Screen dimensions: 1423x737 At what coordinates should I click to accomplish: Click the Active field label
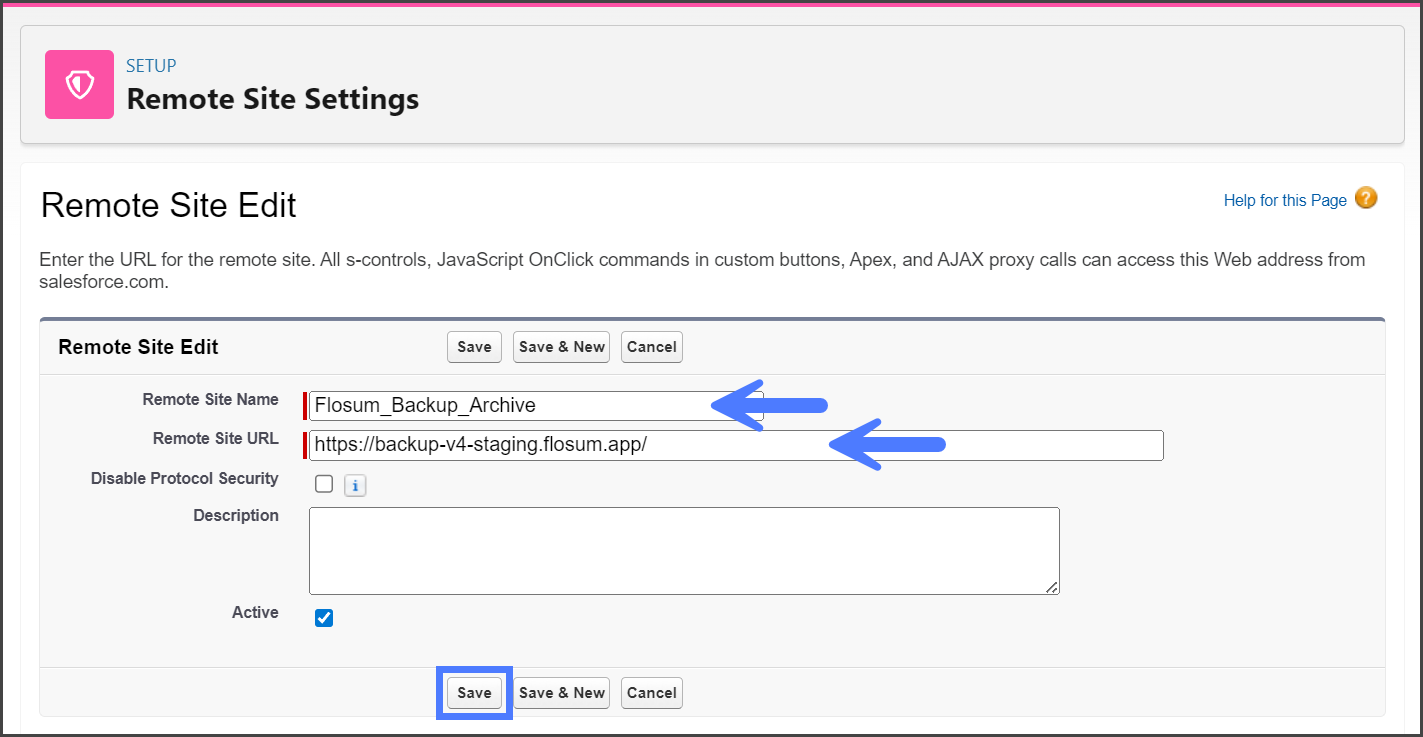[x=255, y=612]
